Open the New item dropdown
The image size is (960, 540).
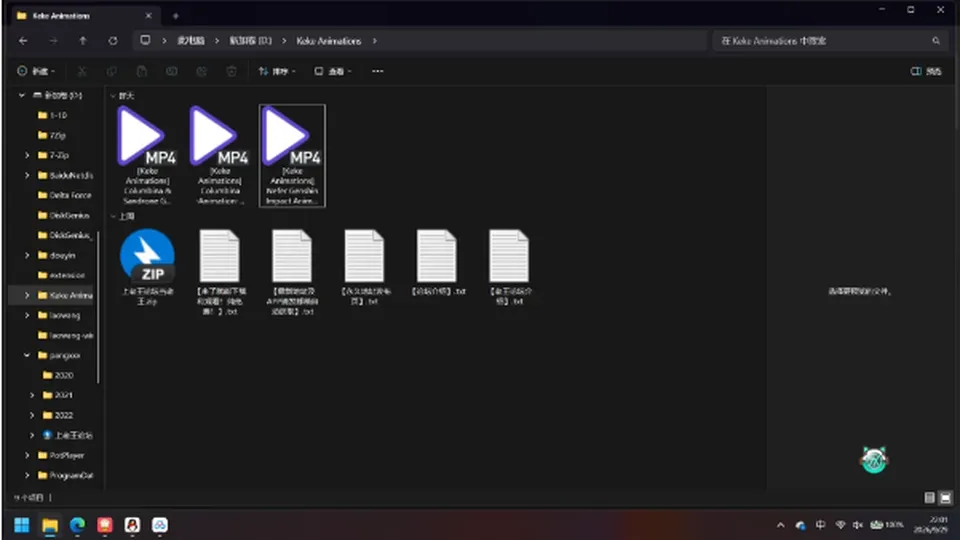36,71
